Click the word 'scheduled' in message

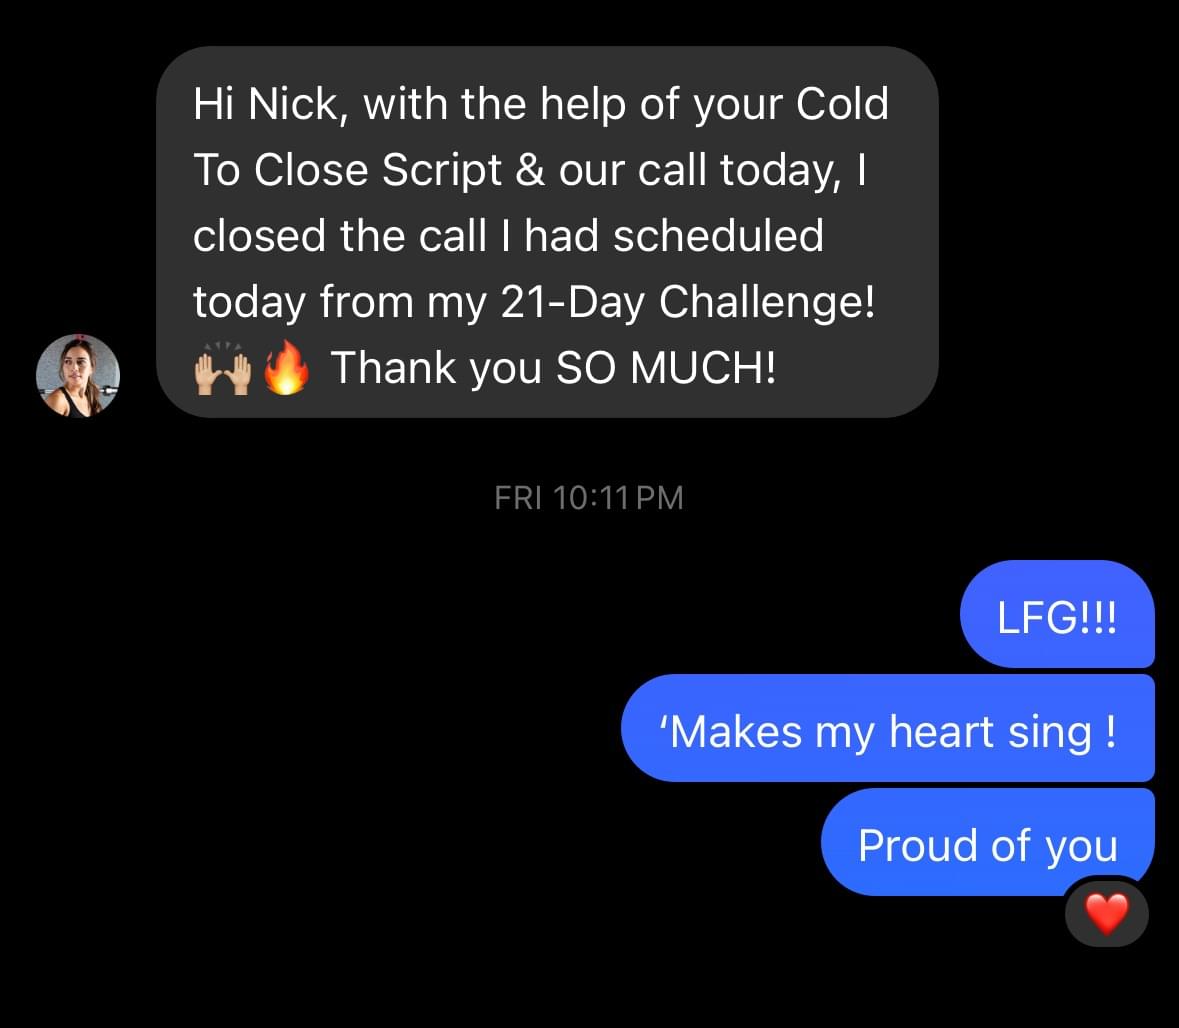tap(718, 235)
